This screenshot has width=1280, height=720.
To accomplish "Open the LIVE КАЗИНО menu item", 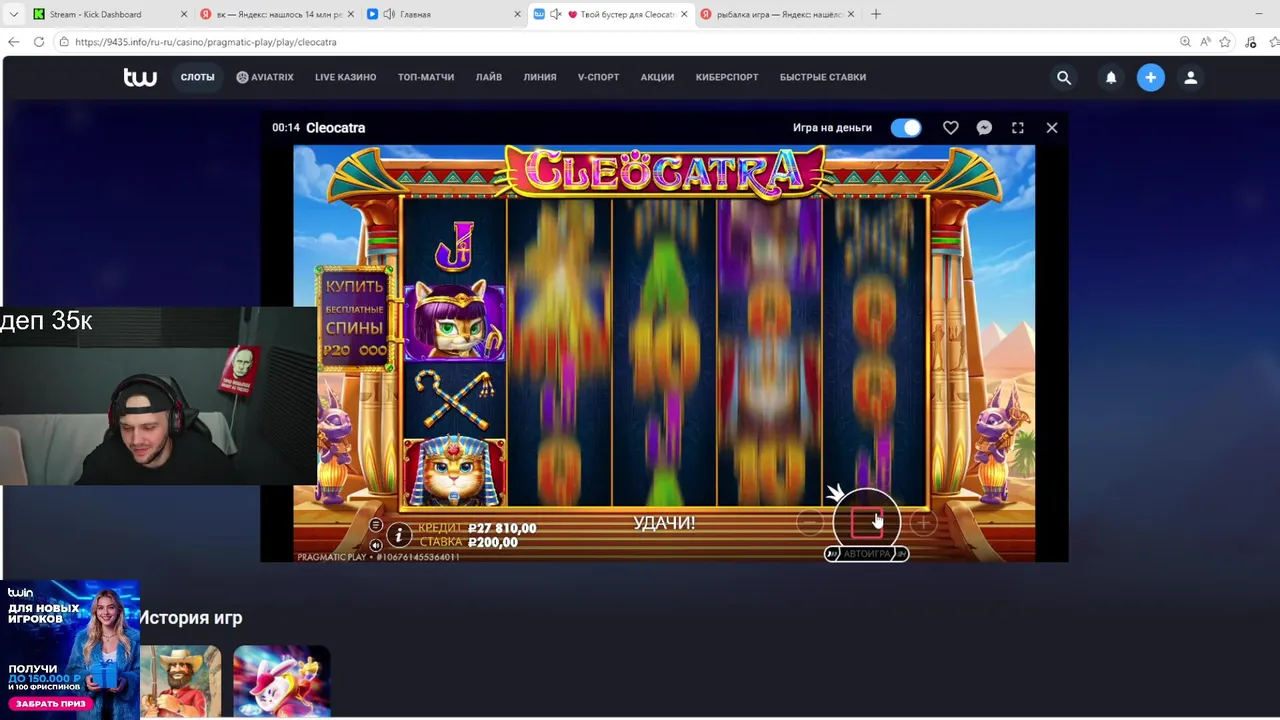I will click(346, 77).
